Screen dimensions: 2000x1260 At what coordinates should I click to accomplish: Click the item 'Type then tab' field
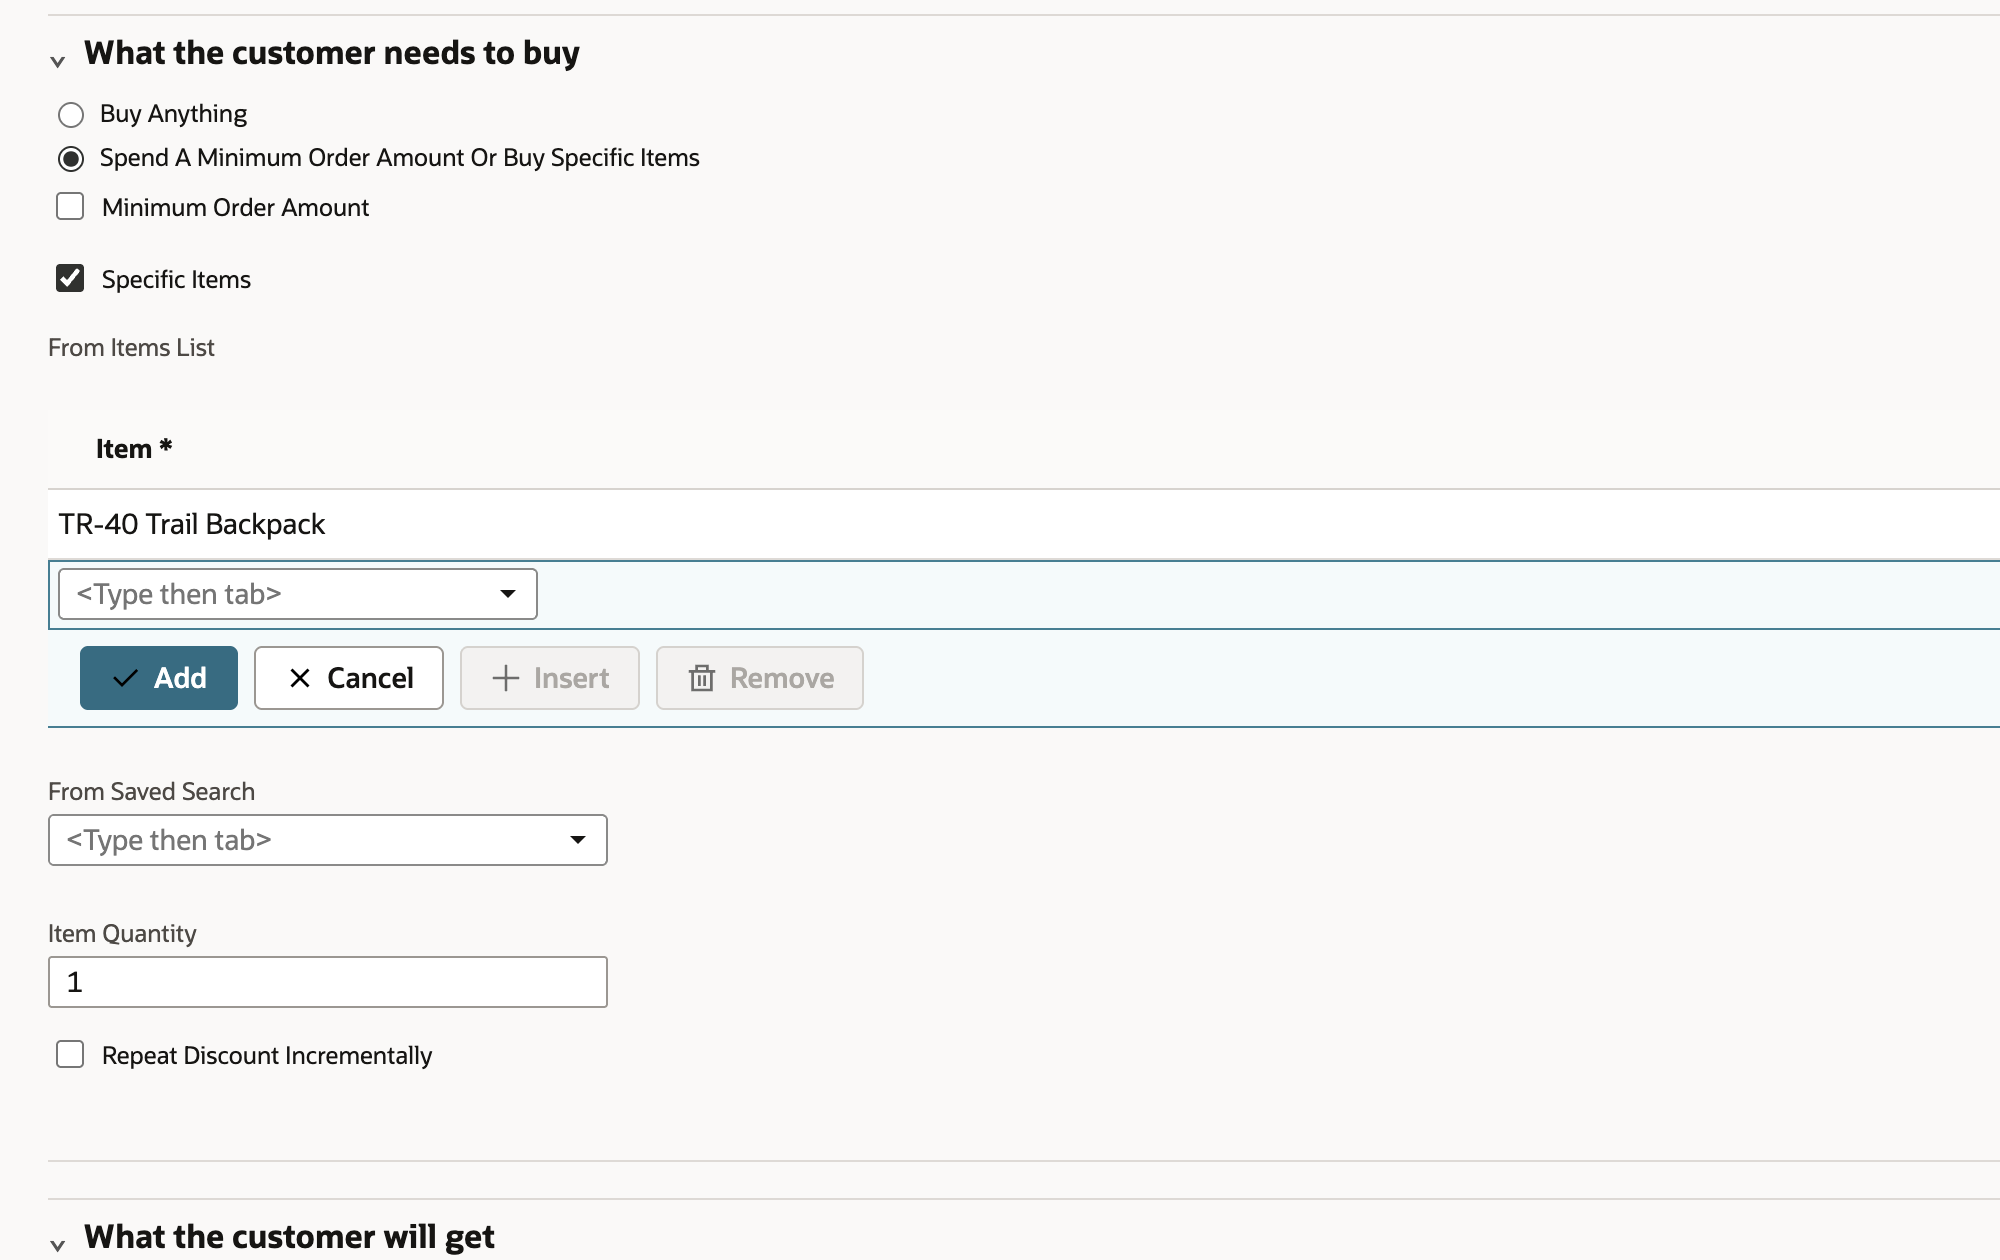(x=298, y=594)
